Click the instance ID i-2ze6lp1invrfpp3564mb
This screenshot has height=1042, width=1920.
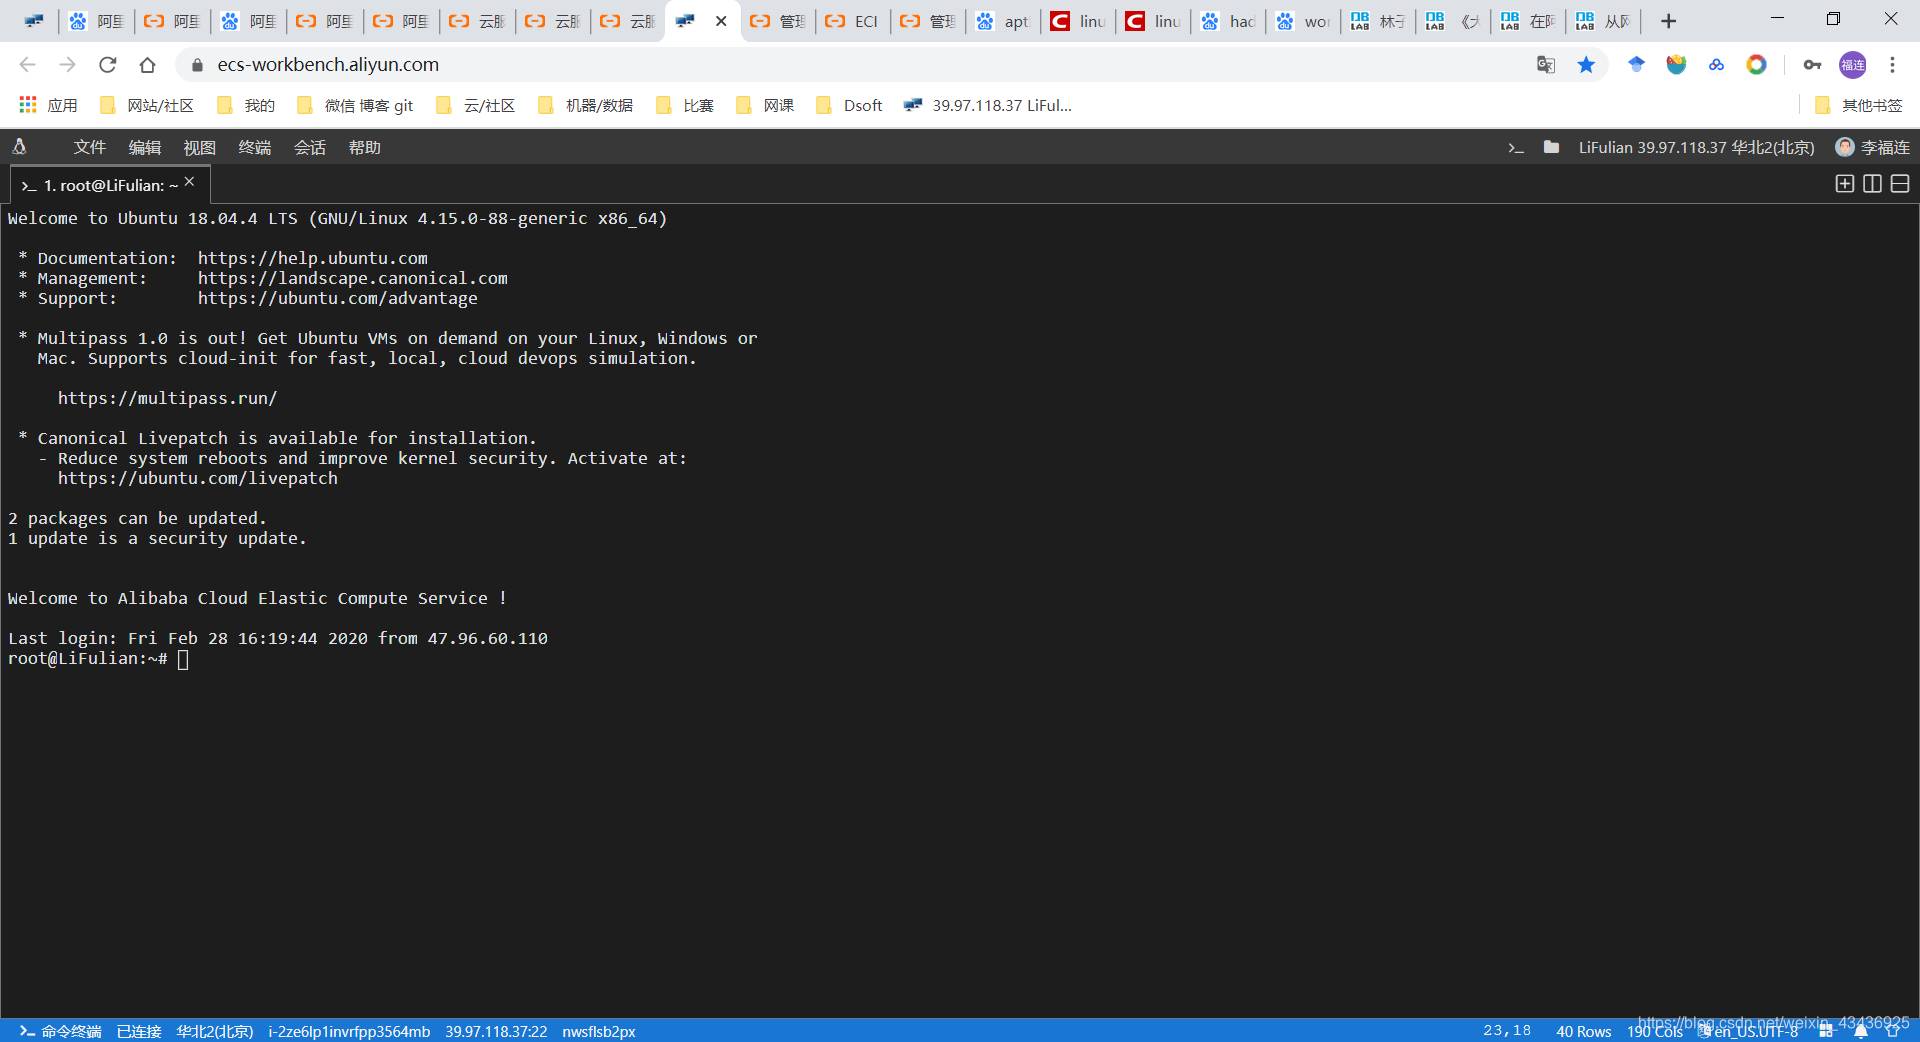pos(349,1031)
